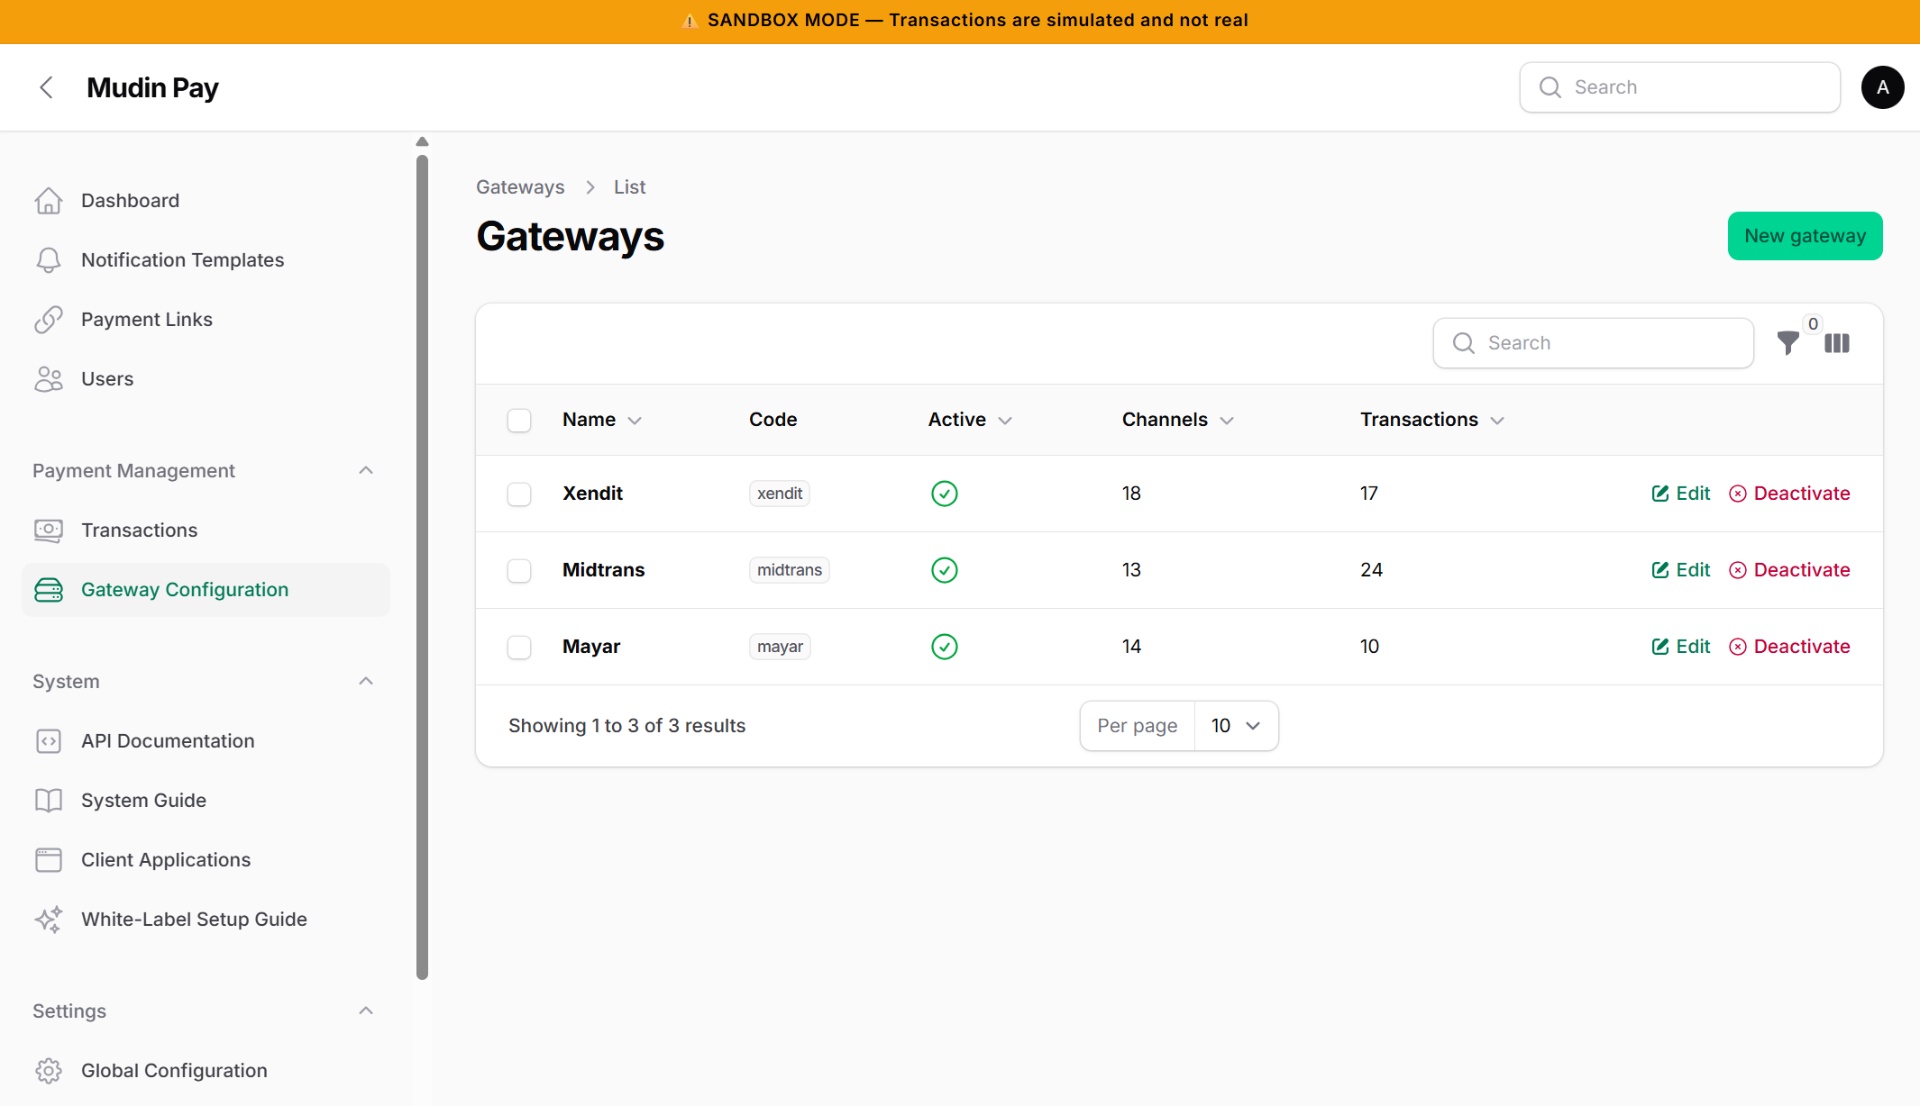Viewport: 1920px width, 1106px height.
Task: Select the Mayar row checkbox
Action: 519,647
